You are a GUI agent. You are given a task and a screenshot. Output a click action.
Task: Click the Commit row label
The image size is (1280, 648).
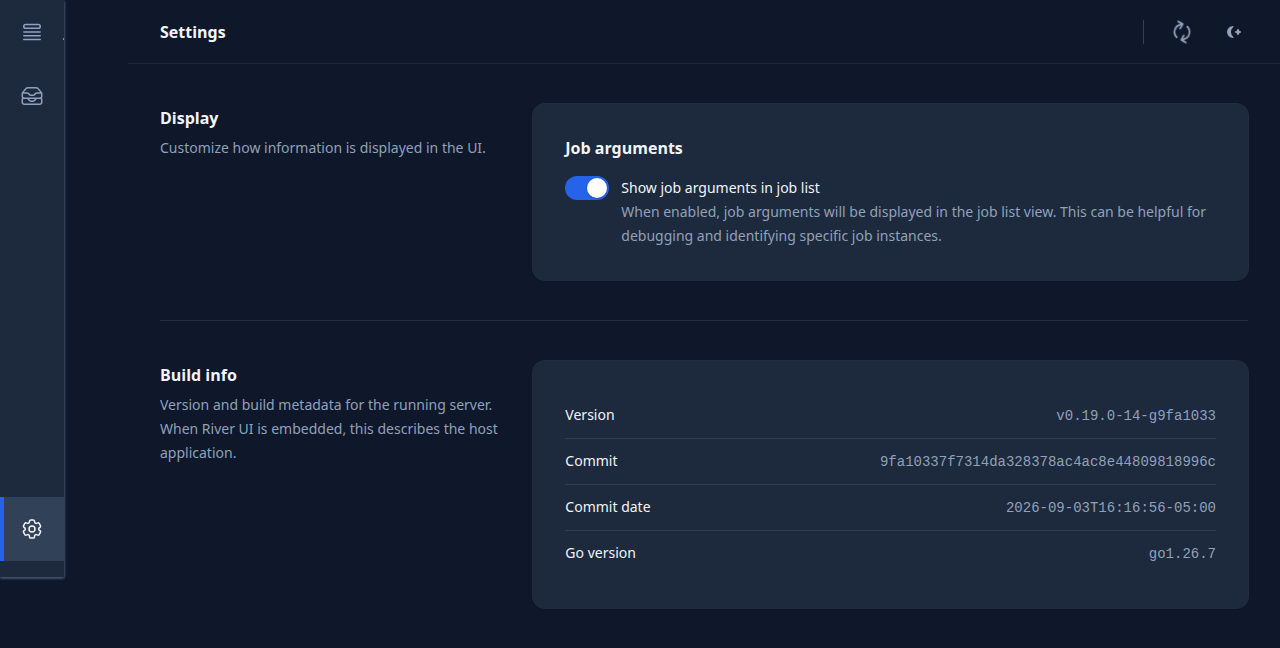click(x=591, y=461)
